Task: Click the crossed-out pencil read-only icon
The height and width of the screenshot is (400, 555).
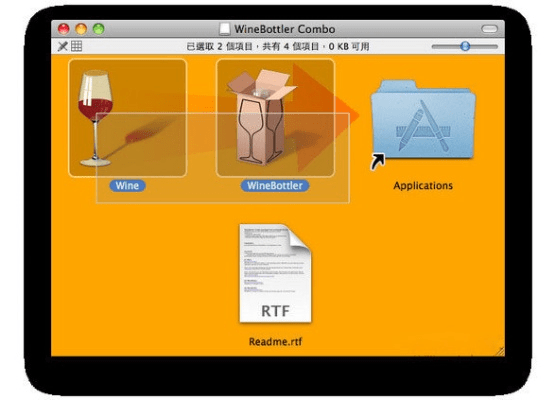Action: [63, 46]
